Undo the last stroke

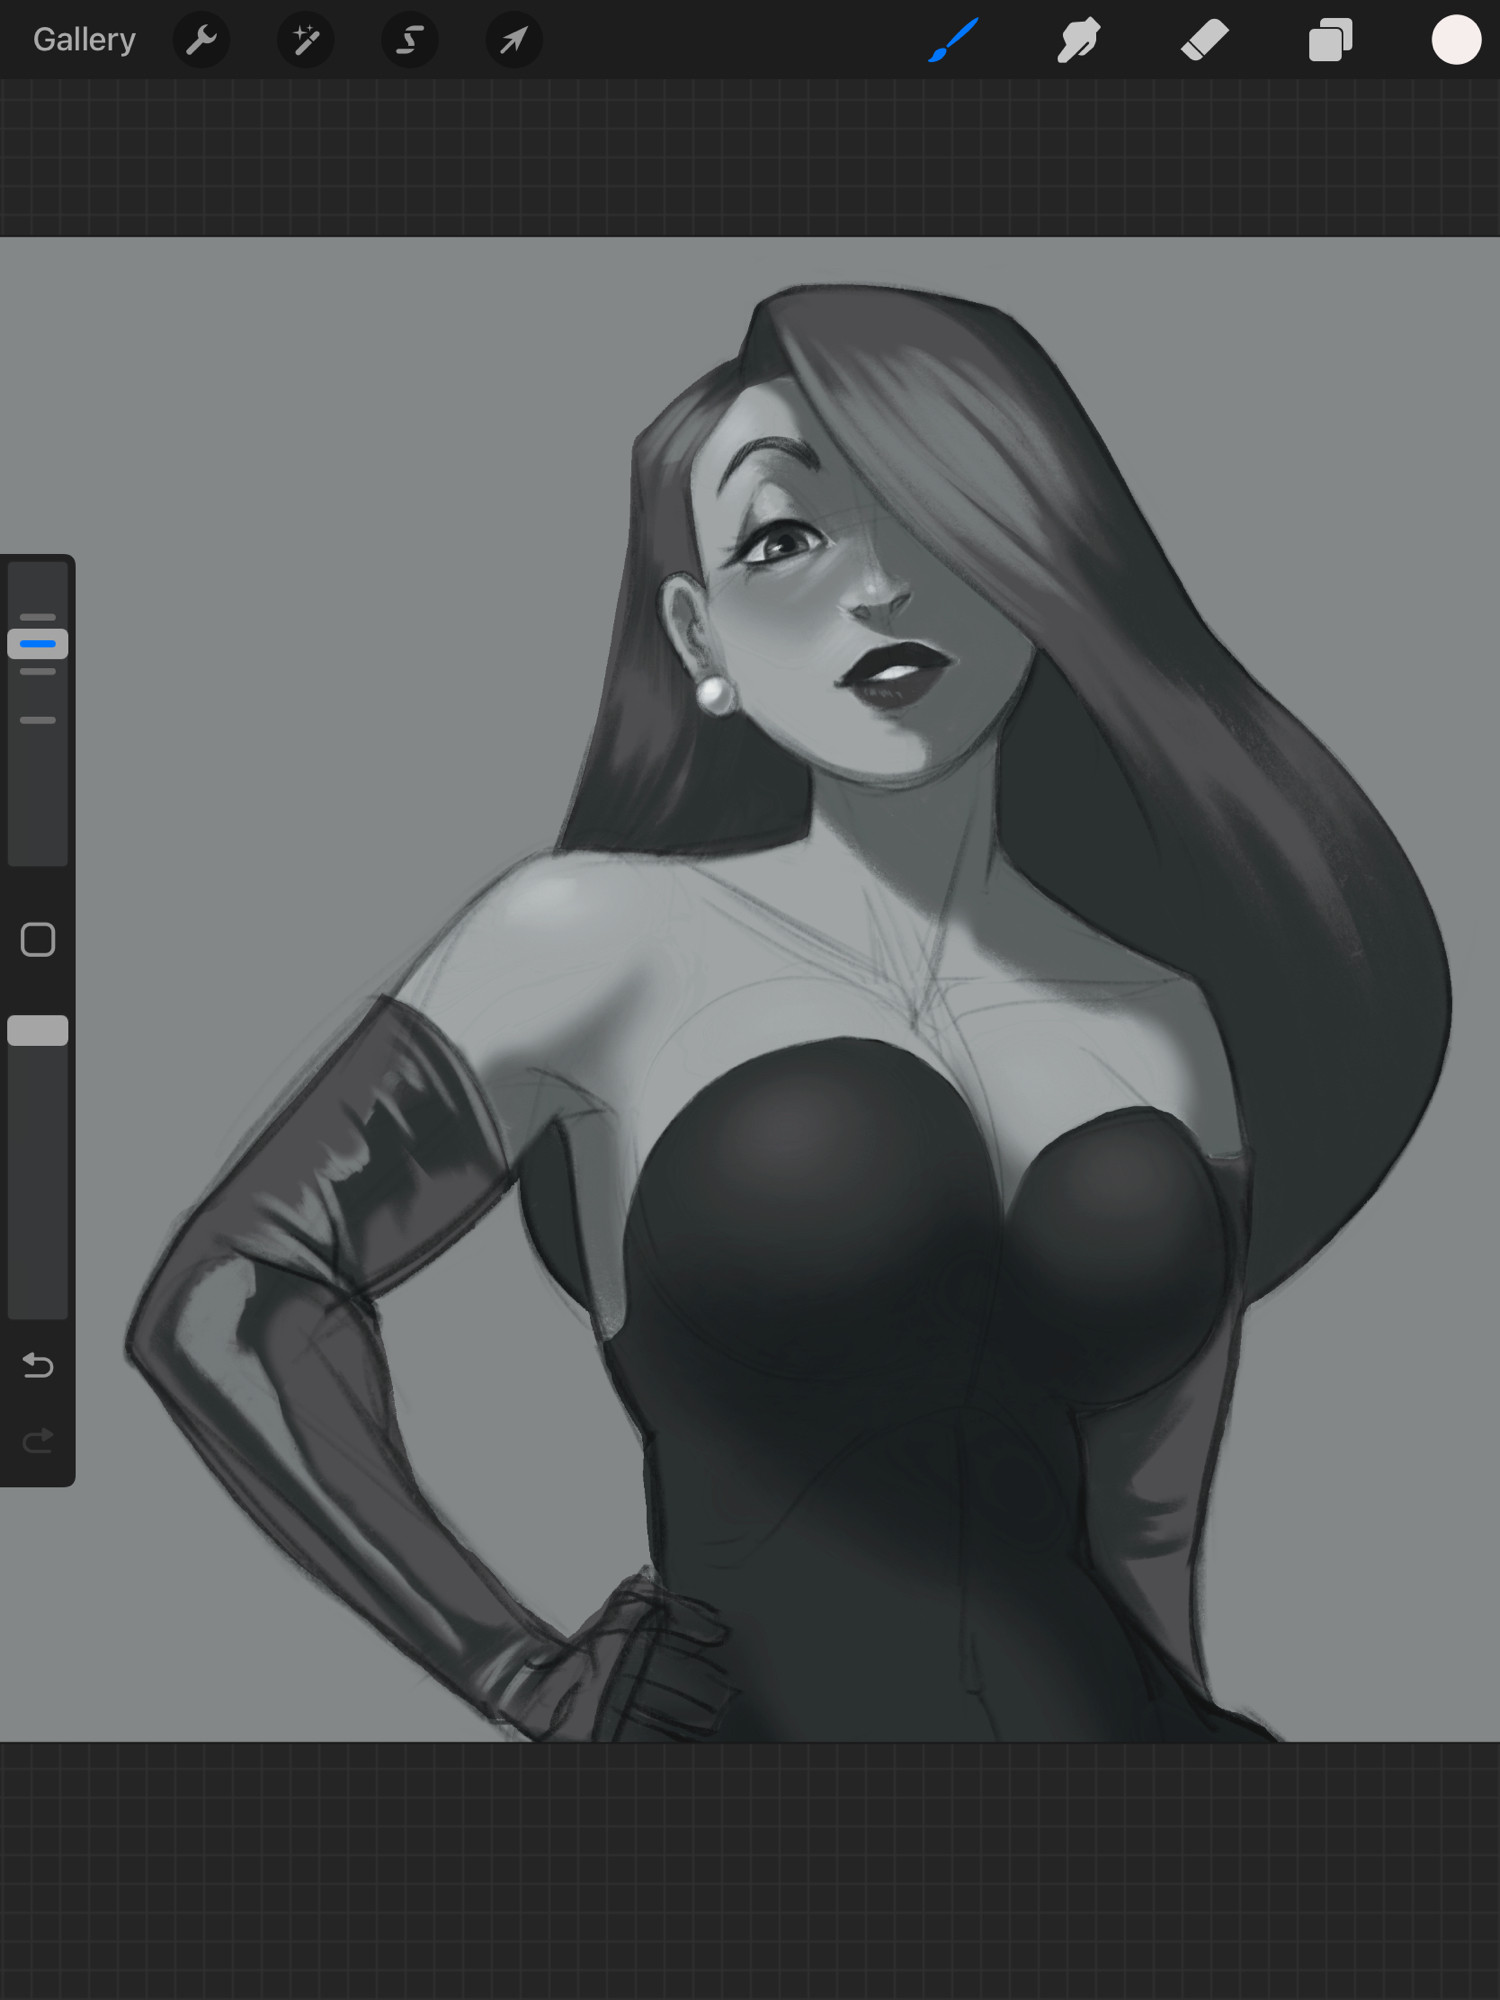(x=38, y=1365)
